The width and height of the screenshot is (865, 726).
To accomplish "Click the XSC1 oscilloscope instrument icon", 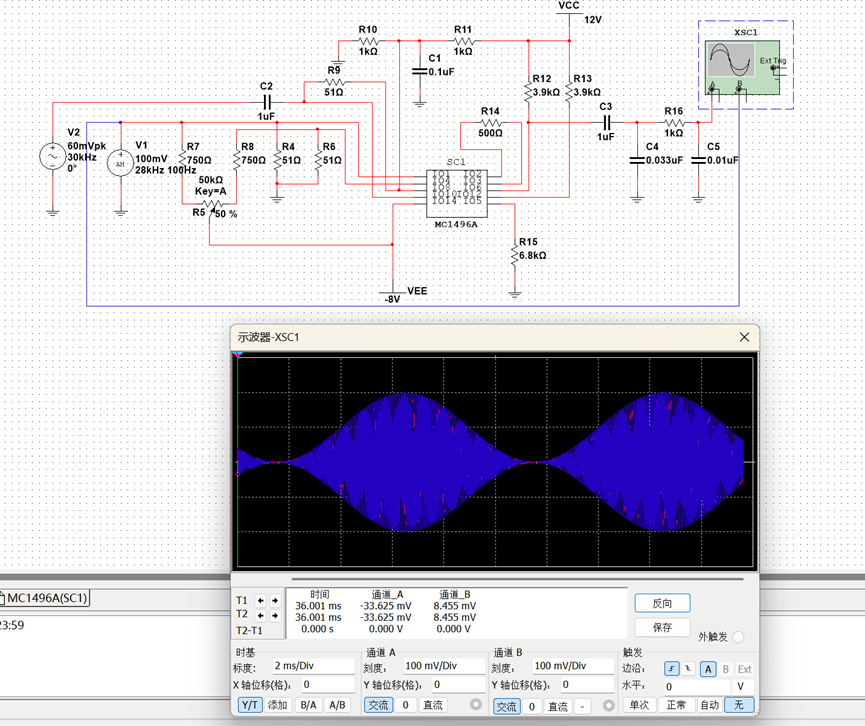I will (x=743, y=67).
